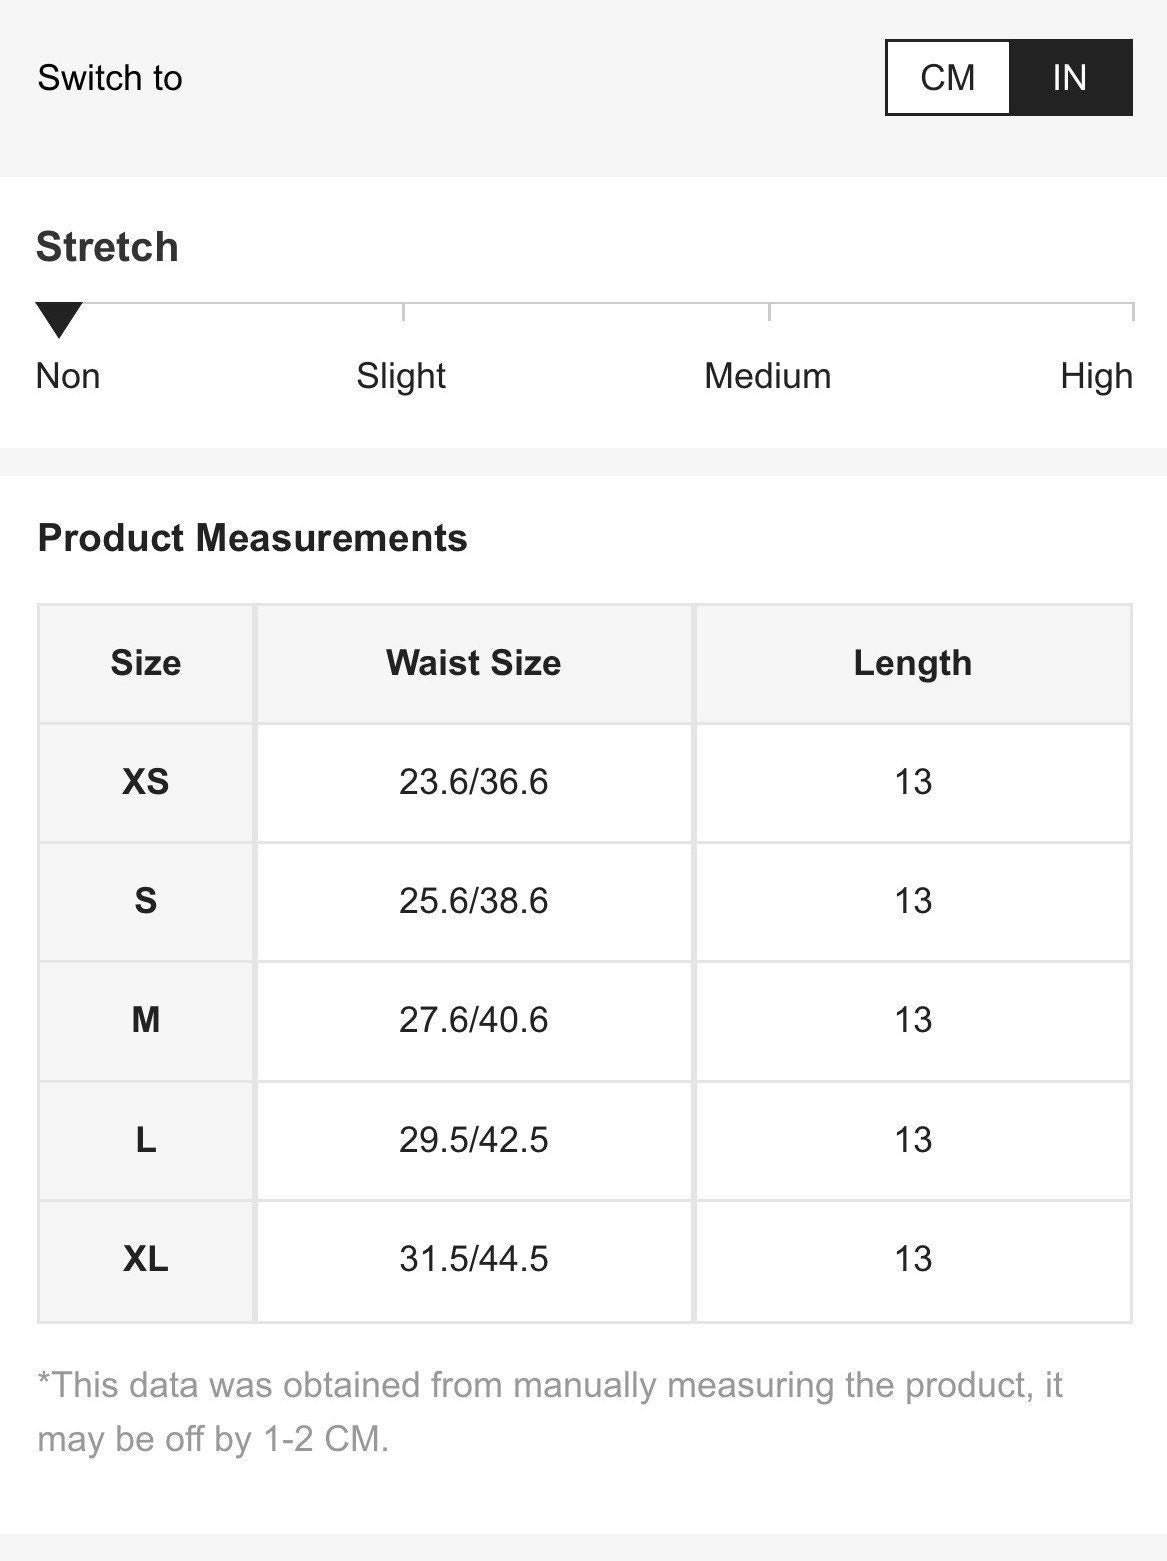Switch measurements to CM units
The width and height of the screenshot is (1167, 1561).
point(948,78)
